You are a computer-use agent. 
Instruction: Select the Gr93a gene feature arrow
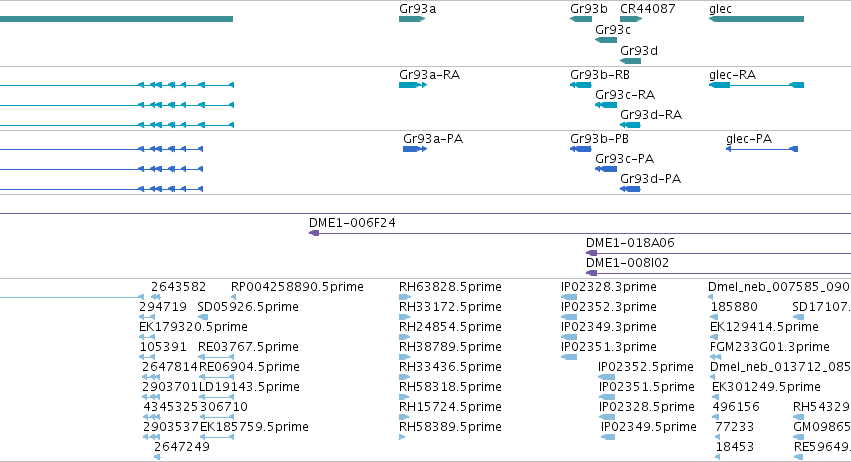point(412,19)
